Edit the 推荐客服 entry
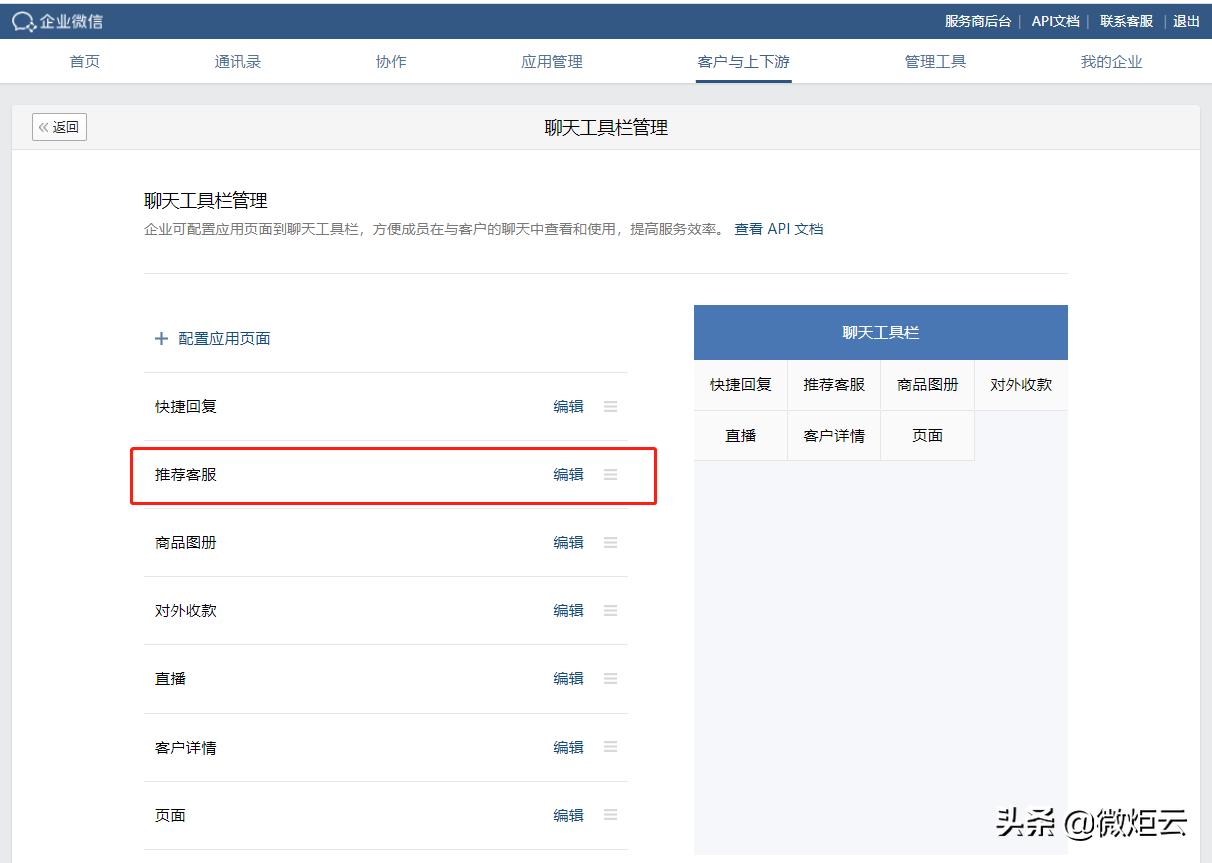The height and width of the screenshot is (863, 1212). 568,474
